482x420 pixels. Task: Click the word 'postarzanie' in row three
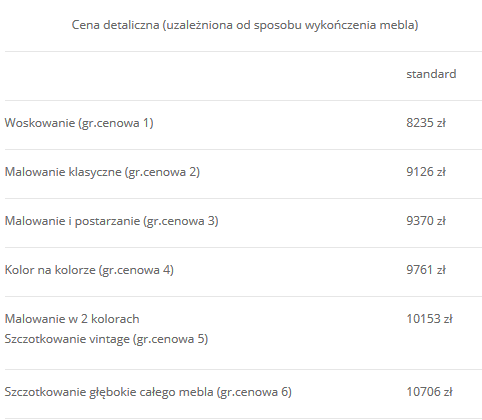(x=107, y=221)
